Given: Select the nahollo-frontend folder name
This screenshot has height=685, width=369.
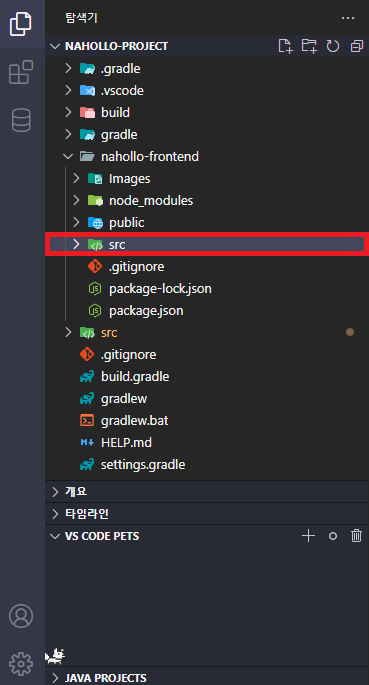Looking at the screenshot, I should pyautogui.click(x=150, y=156).
